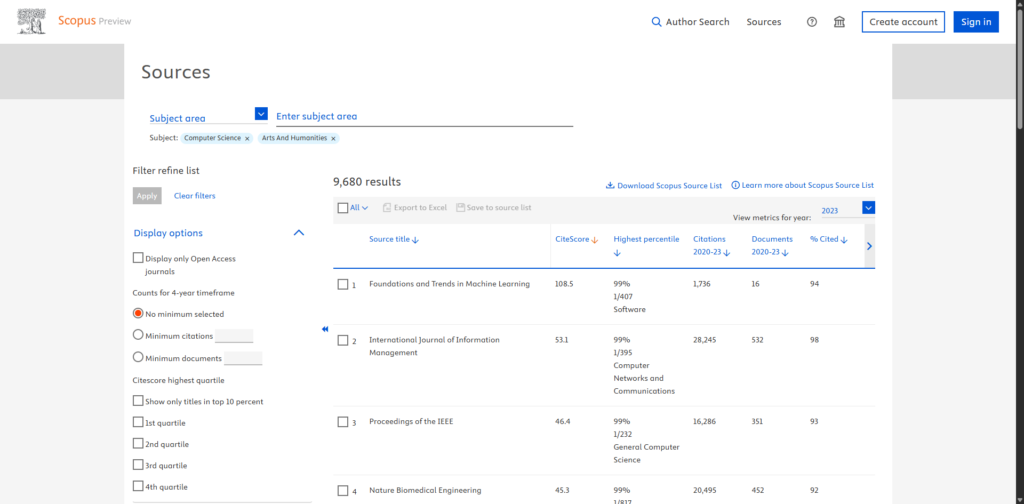This screenshot has height=504, width=1024.
Task: Sort by Highest percentile arrow
Action: coord(617,253)
